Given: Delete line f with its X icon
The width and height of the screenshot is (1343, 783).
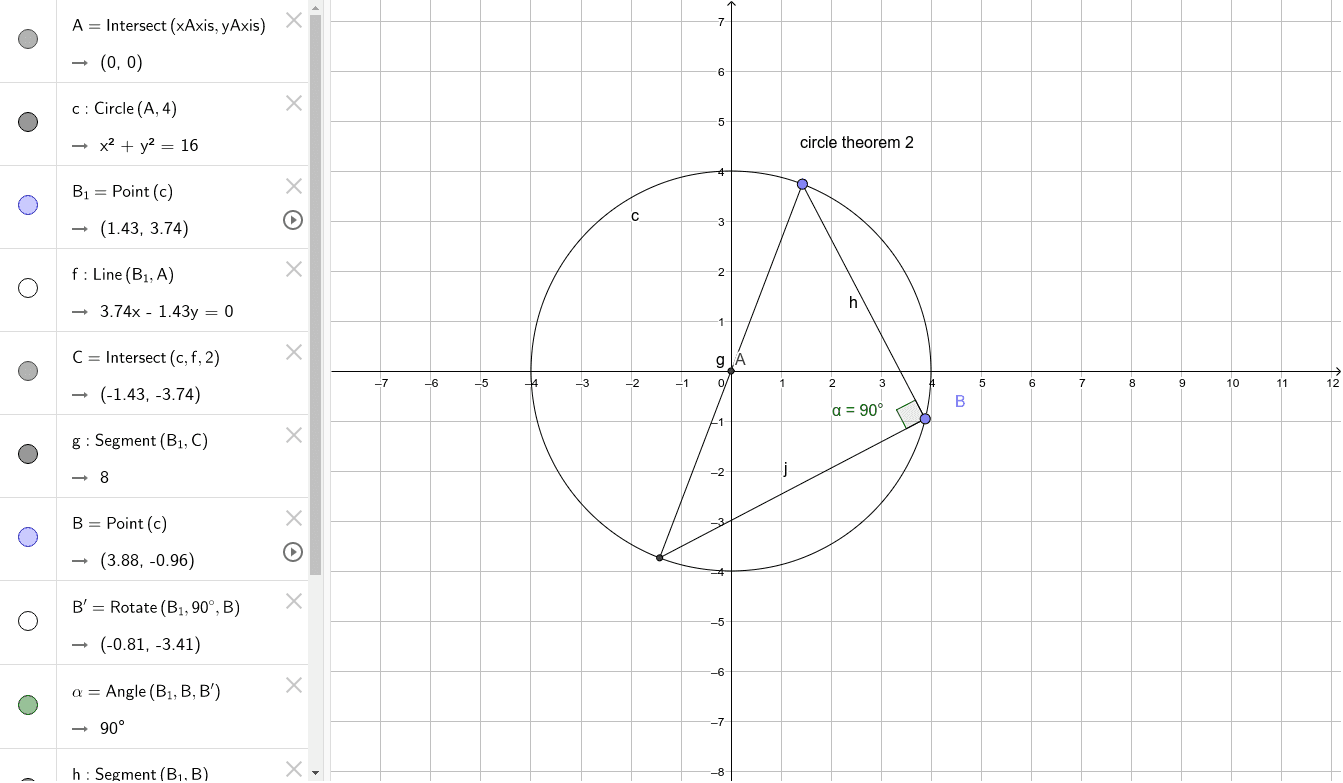Looking at the screenshot, I should coord(293,269).
